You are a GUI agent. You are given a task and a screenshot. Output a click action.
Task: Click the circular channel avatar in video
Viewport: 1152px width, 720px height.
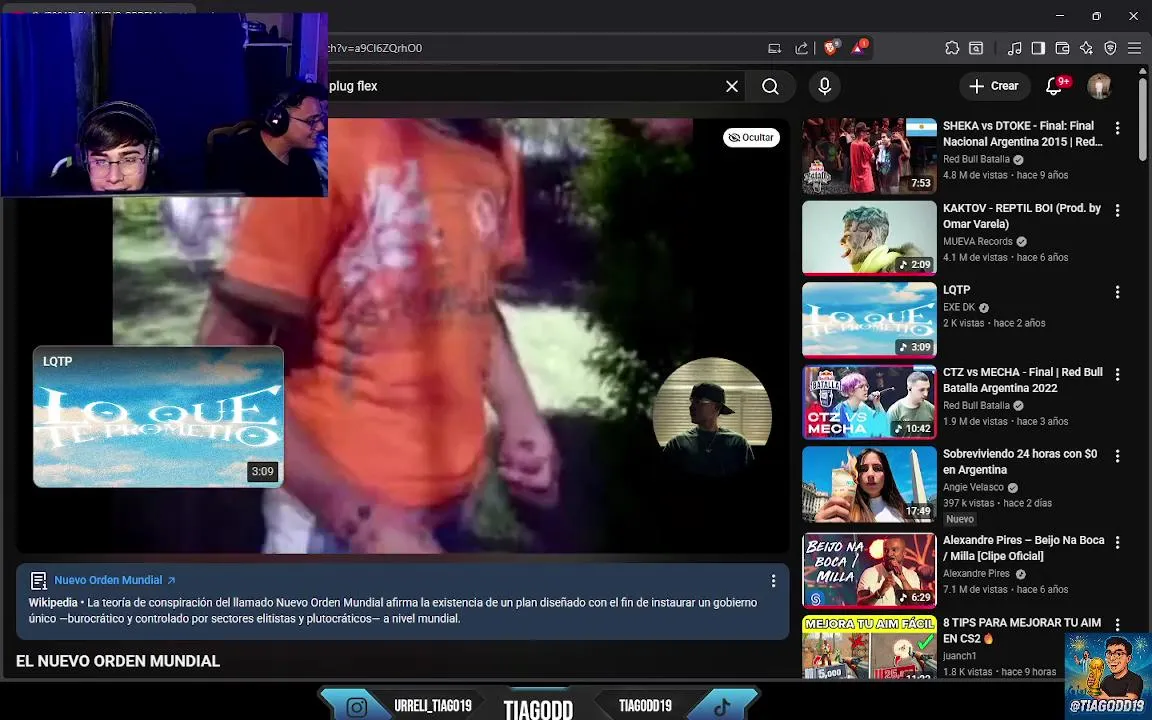coord(712,417)
